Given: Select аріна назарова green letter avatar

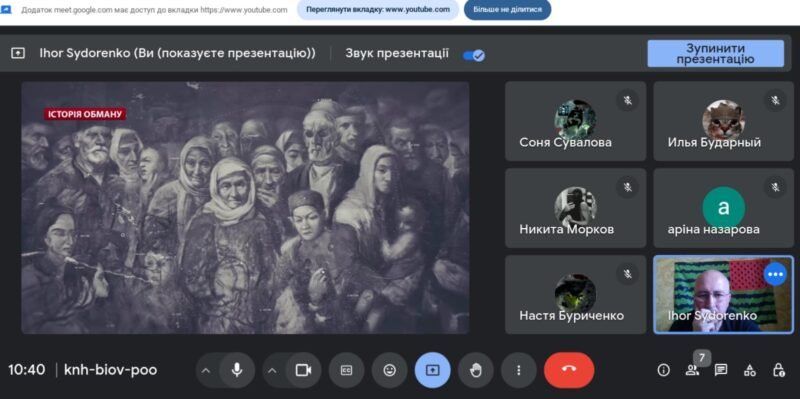Looking at the screenshot, I should pyautogui.click(x=723, y=207).
